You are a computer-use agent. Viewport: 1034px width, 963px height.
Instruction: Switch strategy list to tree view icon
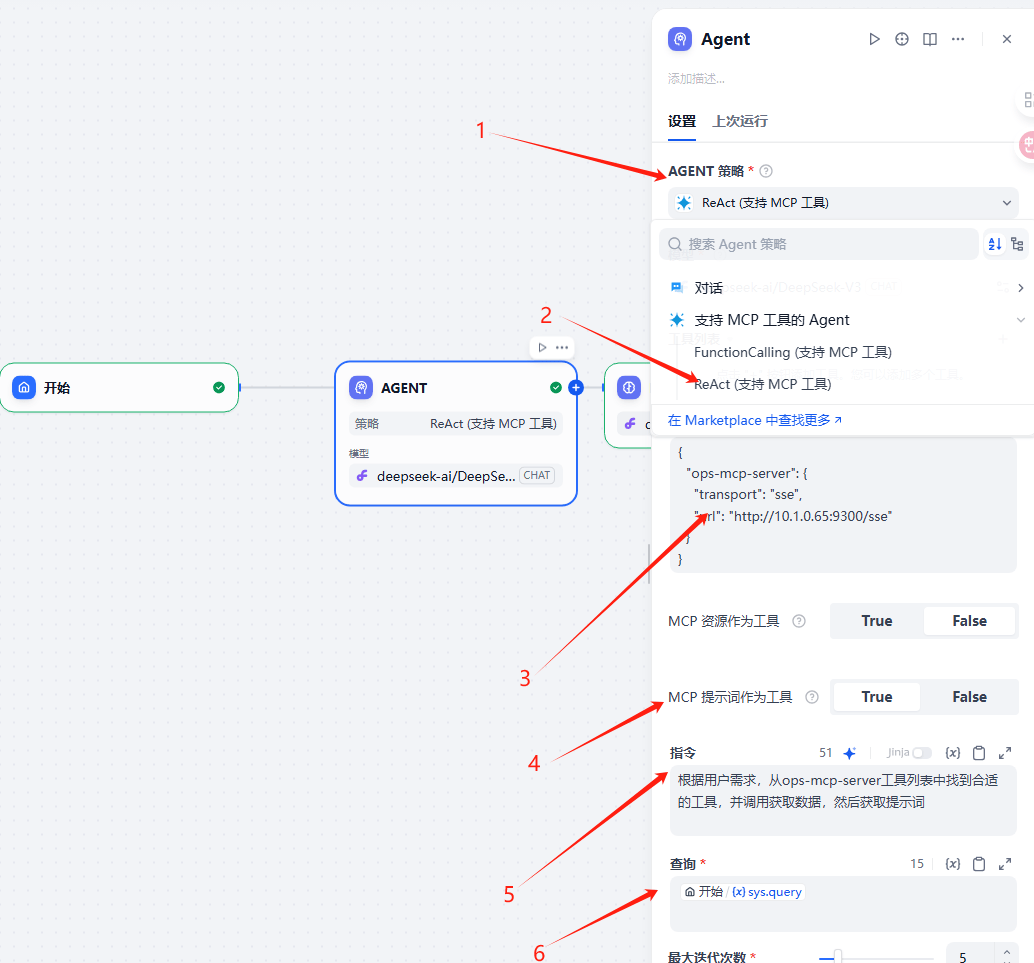[x=1017, y=244]
